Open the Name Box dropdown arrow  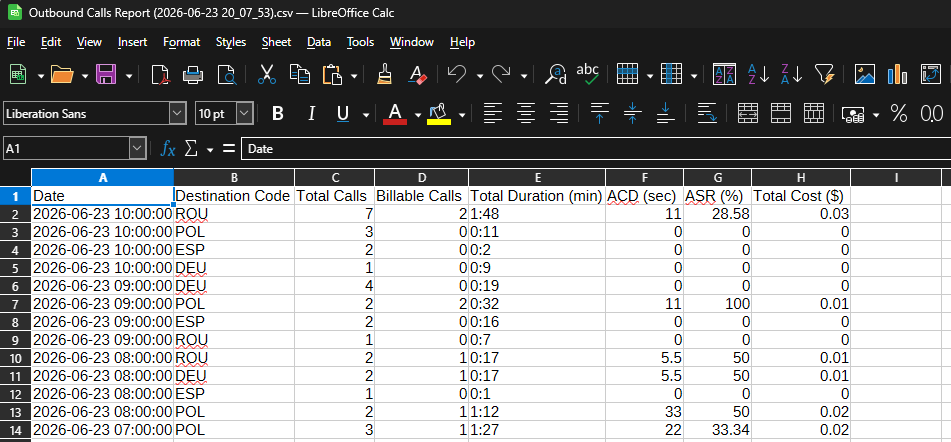coord(138,148)
